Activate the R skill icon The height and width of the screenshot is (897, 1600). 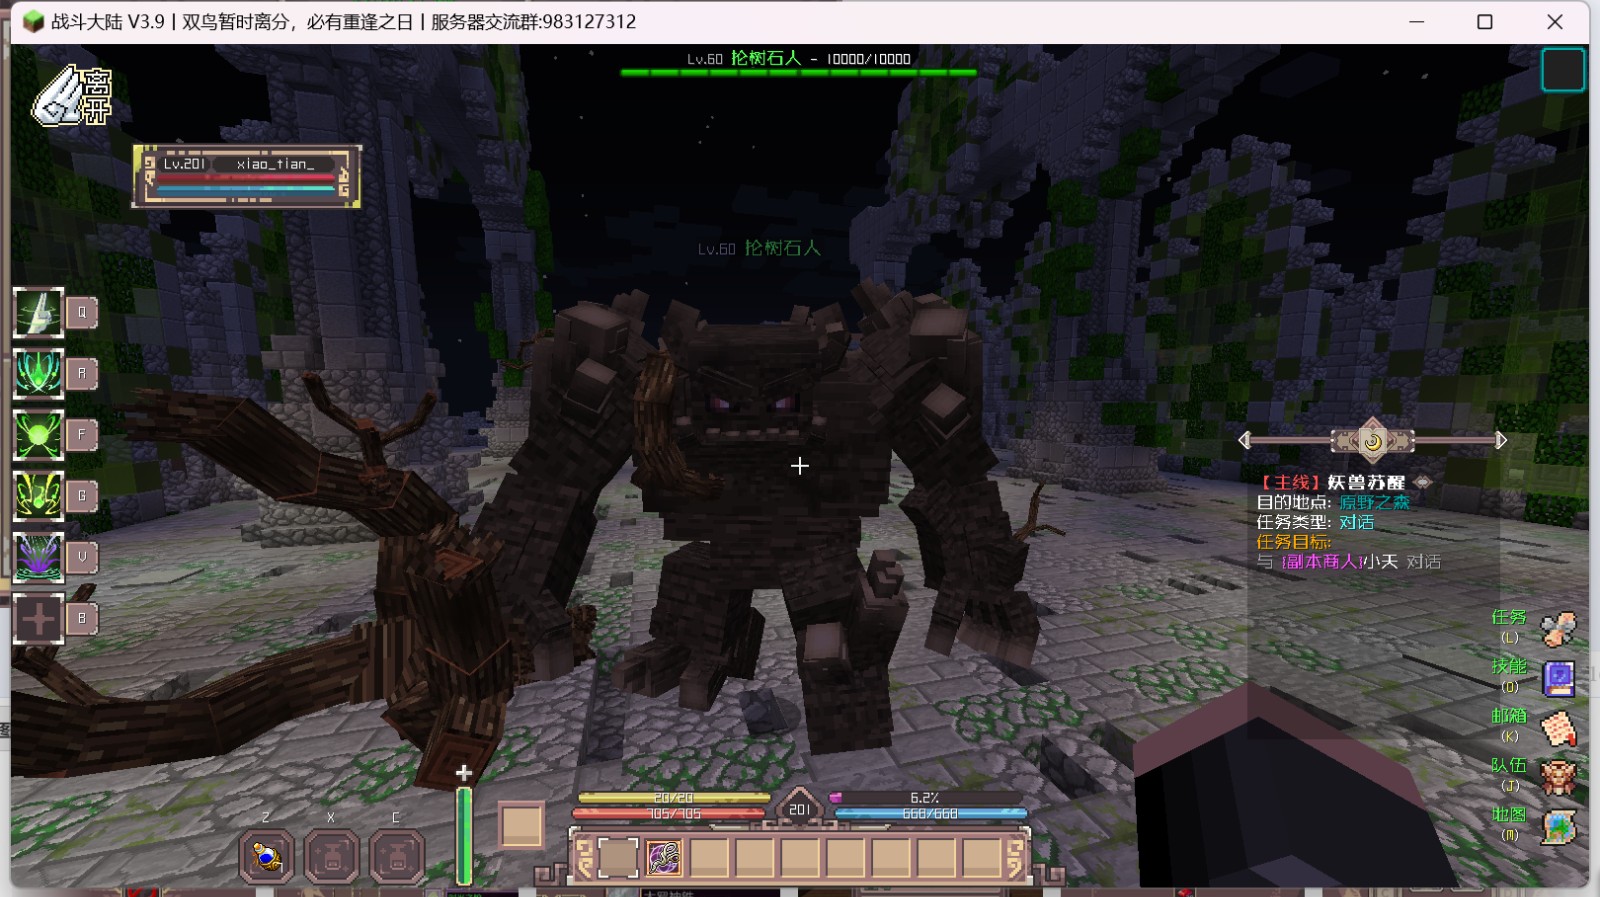click(x=39, y=374)
